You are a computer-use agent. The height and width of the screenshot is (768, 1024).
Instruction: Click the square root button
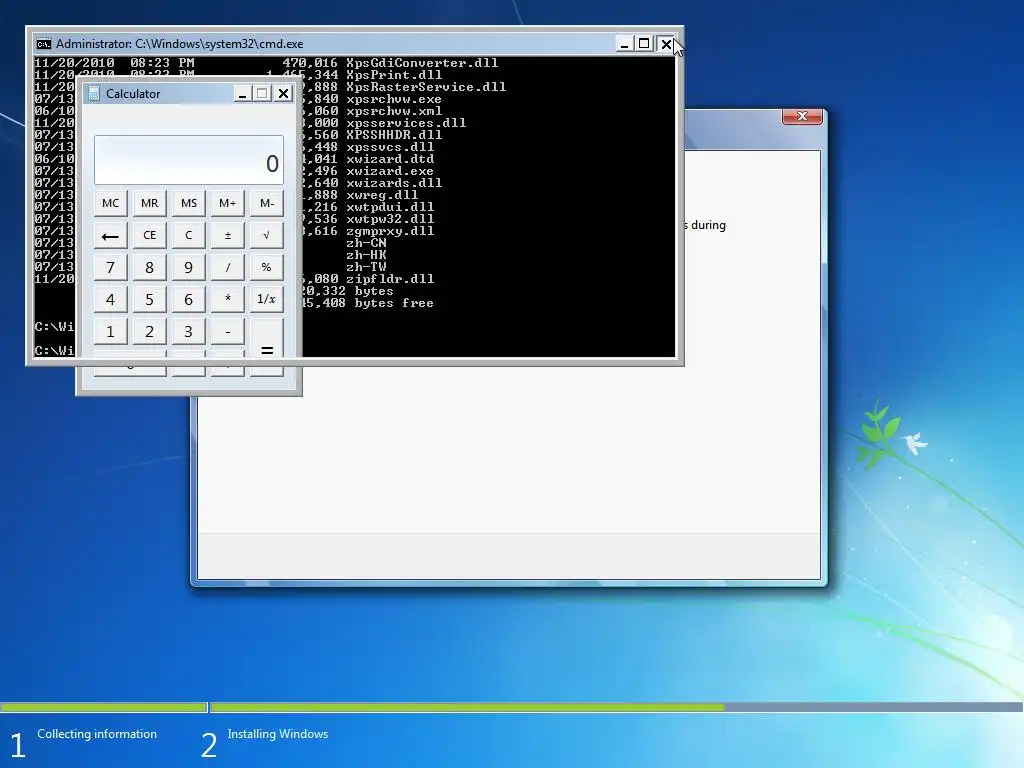pyautogui.click(x=266, y=235)
